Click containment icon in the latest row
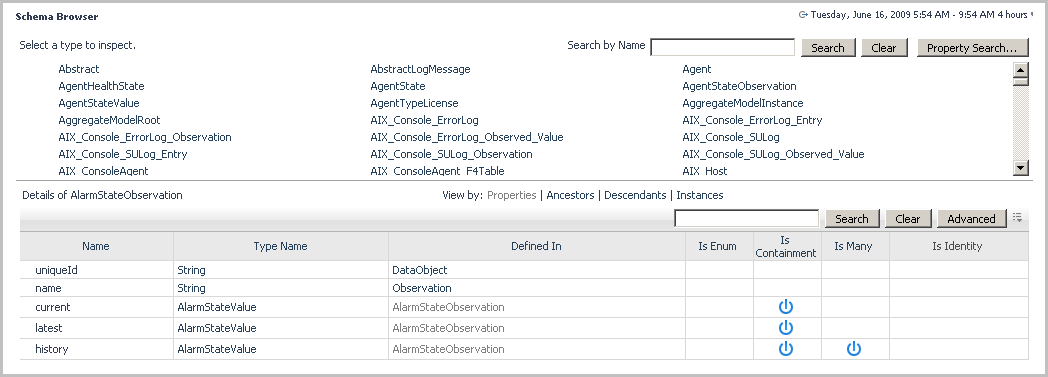This screenshot has height=377, width=1048. pos(786,328)
